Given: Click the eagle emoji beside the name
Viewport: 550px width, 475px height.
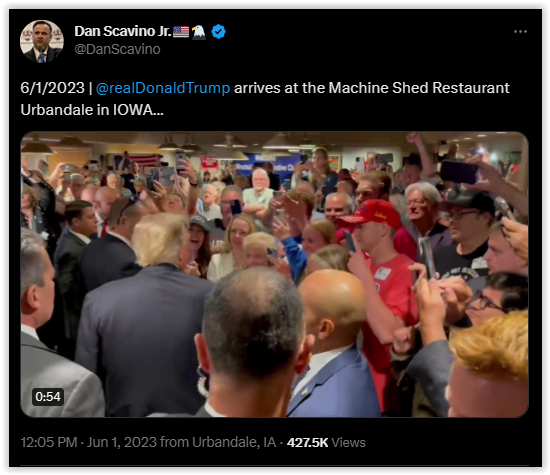Looking at the screenshot, I should pos(199,32).
